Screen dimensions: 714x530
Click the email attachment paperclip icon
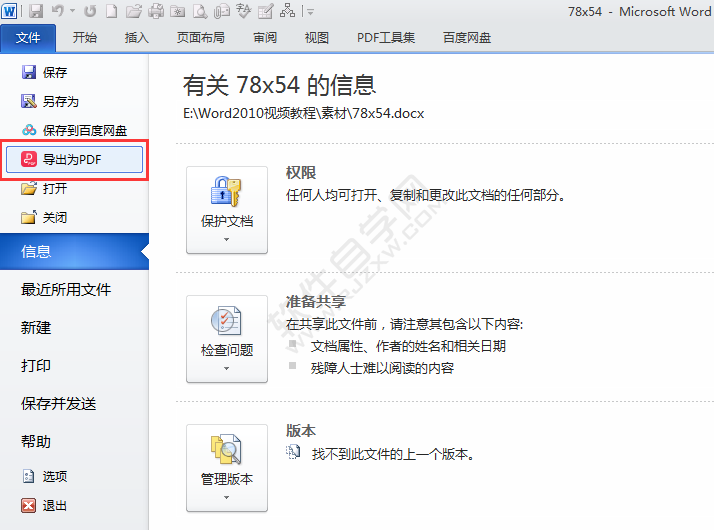[222, 11]
